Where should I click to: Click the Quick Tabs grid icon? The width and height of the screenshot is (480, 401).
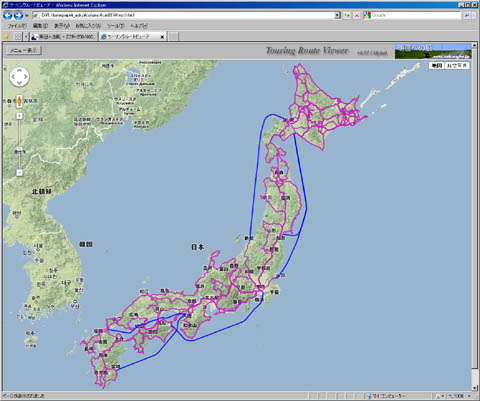[18, 36]
